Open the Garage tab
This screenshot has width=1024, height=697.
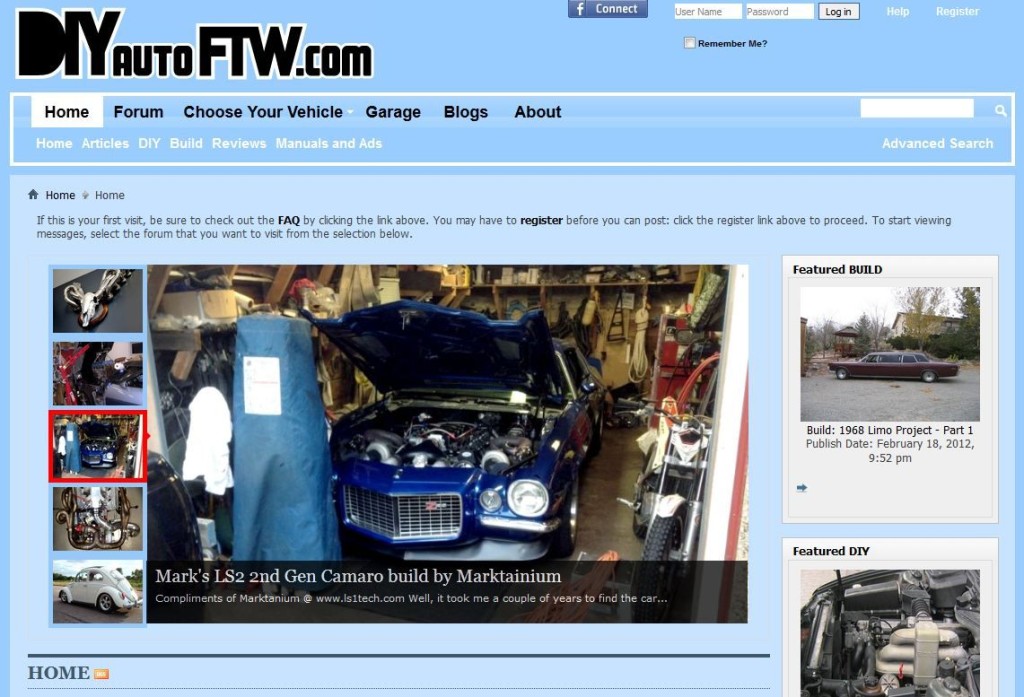point(393,112)
